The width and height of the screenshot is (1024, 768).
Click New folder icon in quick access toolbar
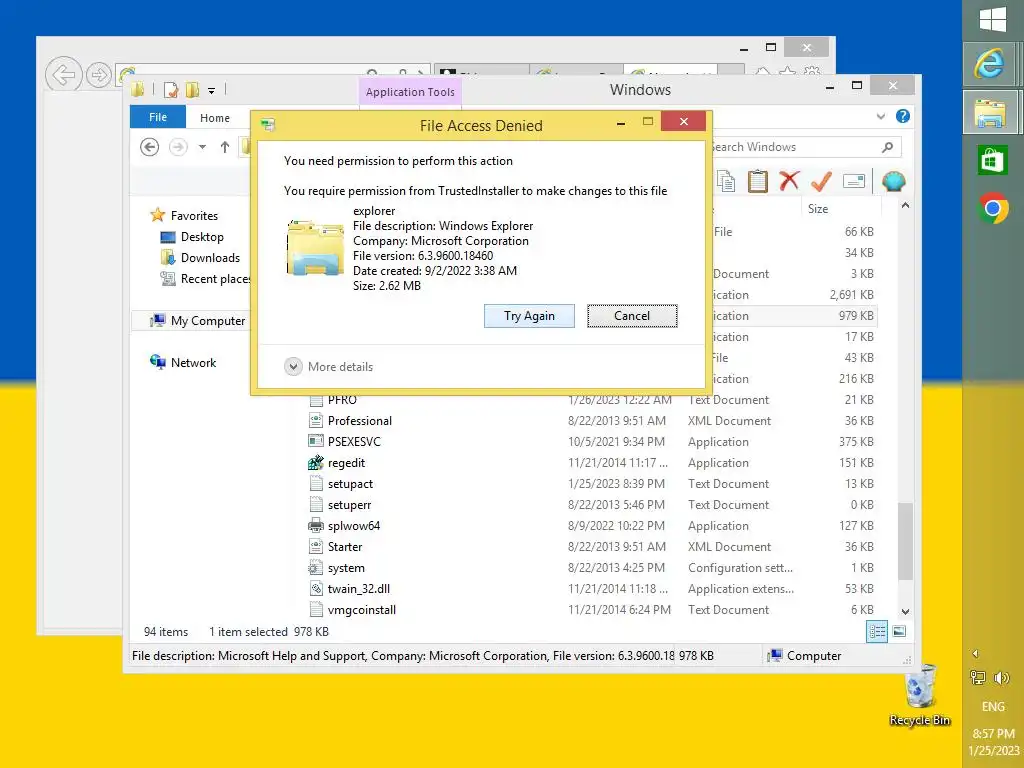(x=192, y=90)
